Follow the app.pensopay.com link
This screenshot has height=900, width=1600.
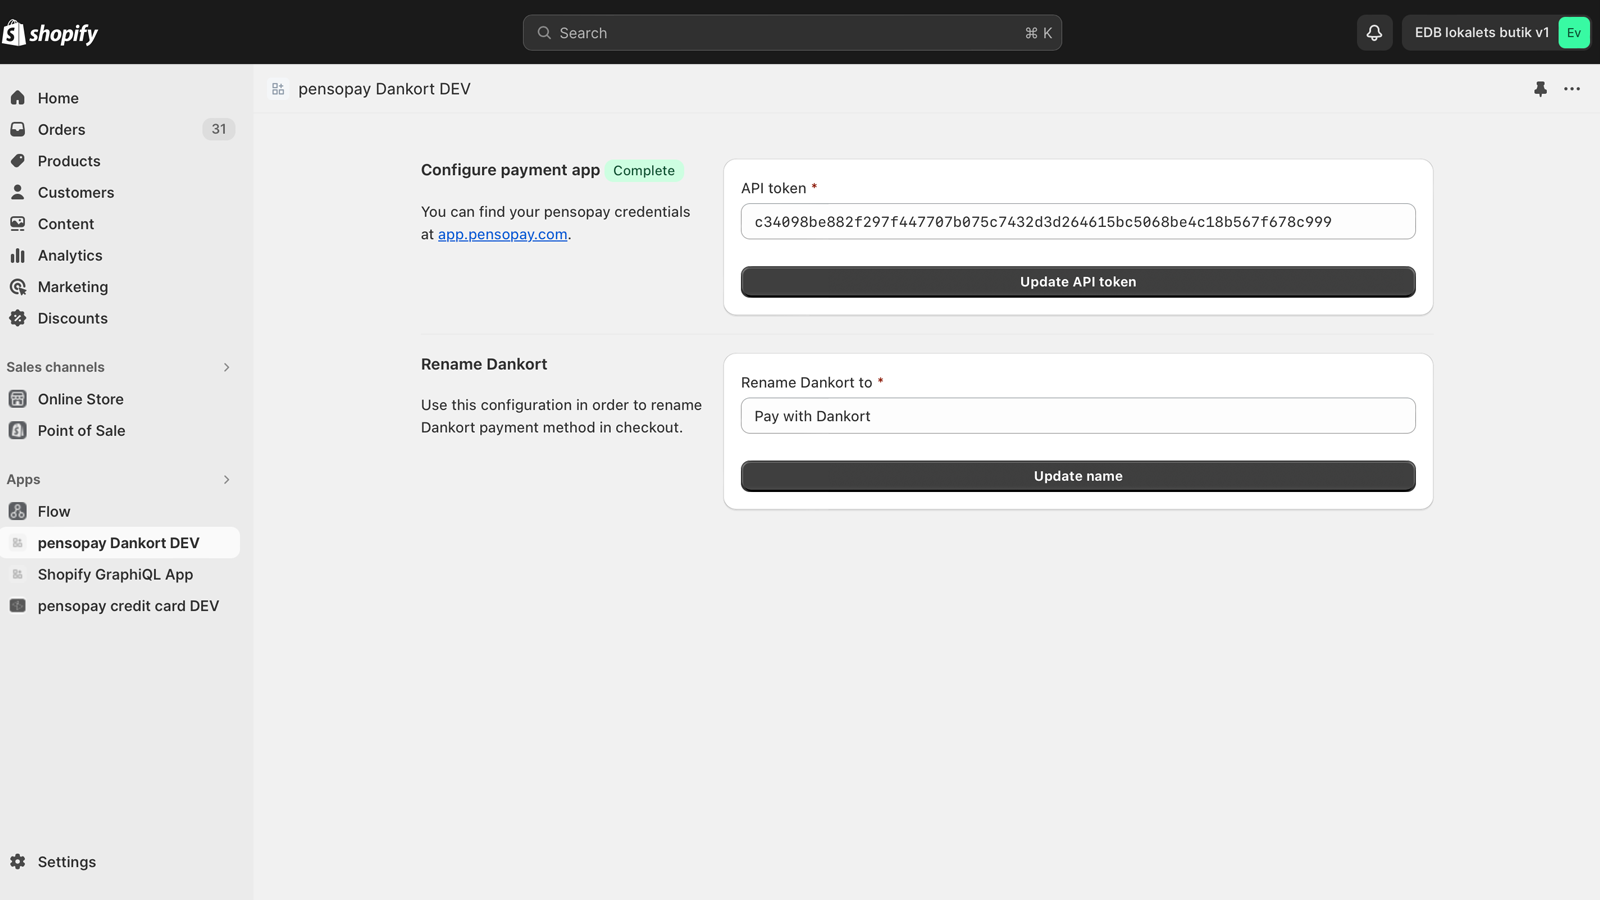[502, 234]
